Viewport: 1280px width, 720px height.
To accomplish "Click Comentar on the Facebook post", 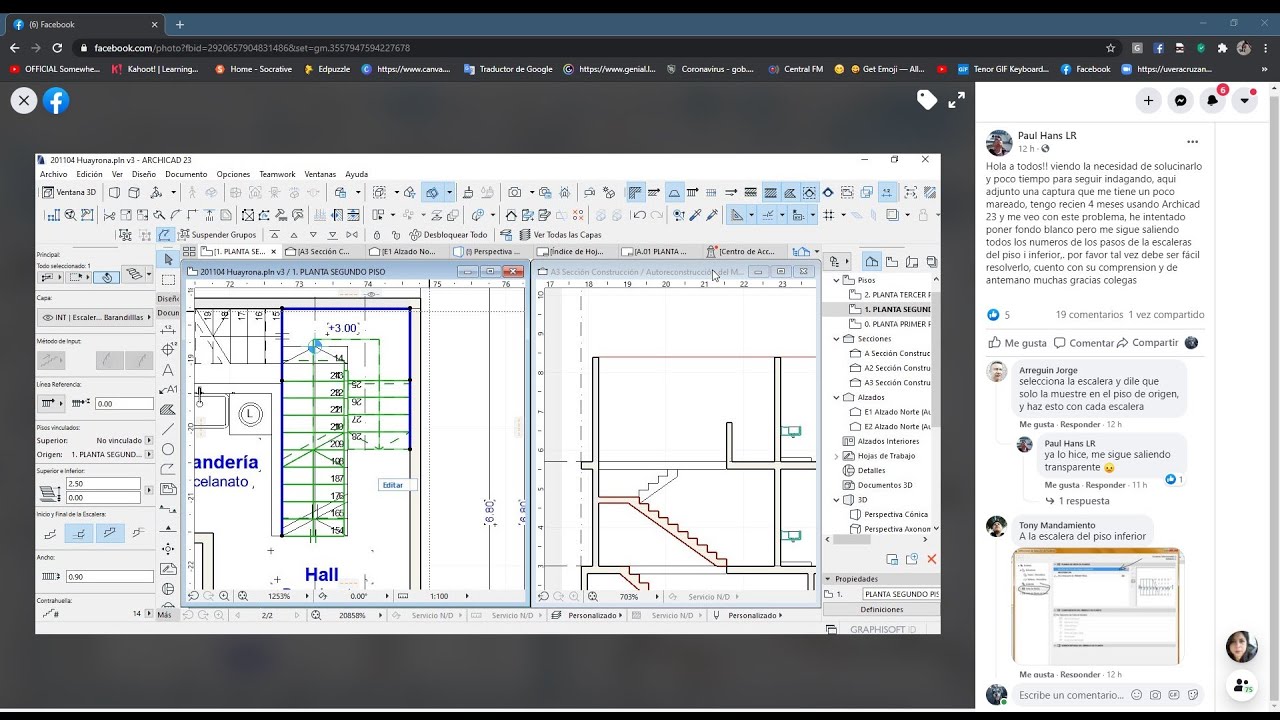I will pyautogui.click(x=1083, y=343).
